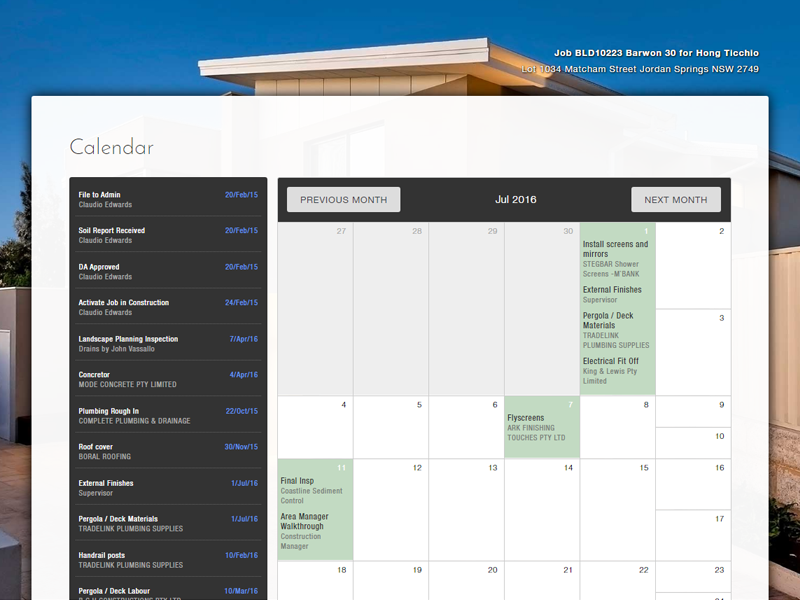Select greyed-out day 28 of previous month
The width and height of the screenshot is (800, 600).
pyautogui.click(x=391, y=309)
